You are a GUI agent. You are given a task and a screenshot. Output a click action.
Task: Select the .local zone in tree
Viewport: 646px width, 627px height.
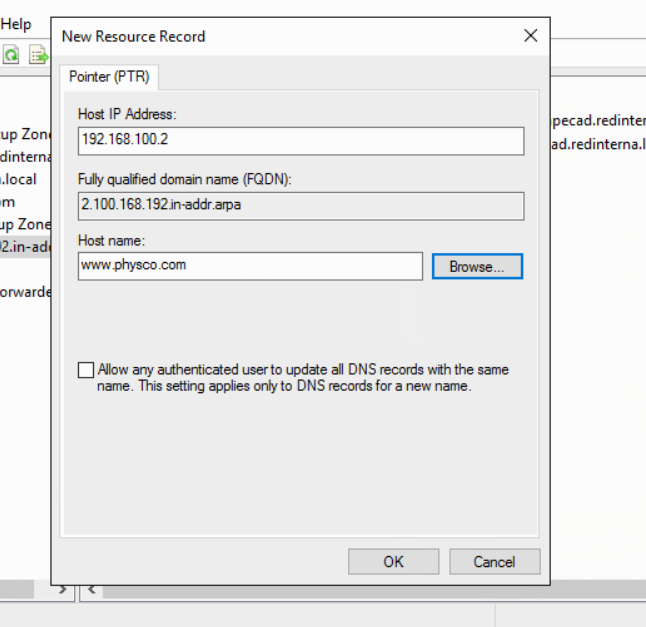[x=18, y=179]
